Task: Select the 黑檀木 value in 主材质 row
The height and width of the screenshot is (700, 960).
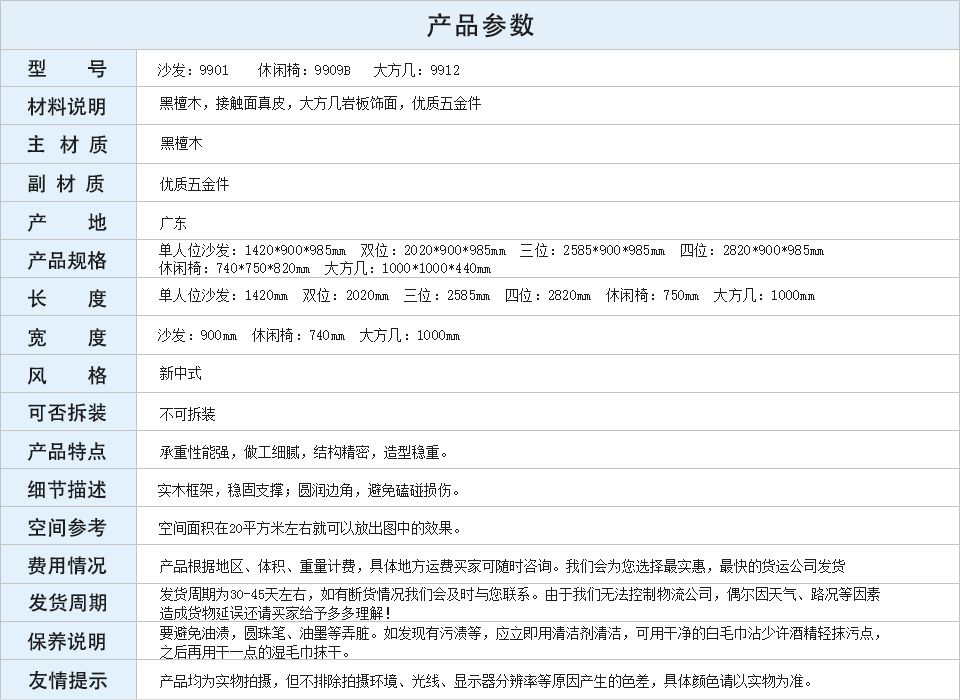Action: click(x=181, y=144)
